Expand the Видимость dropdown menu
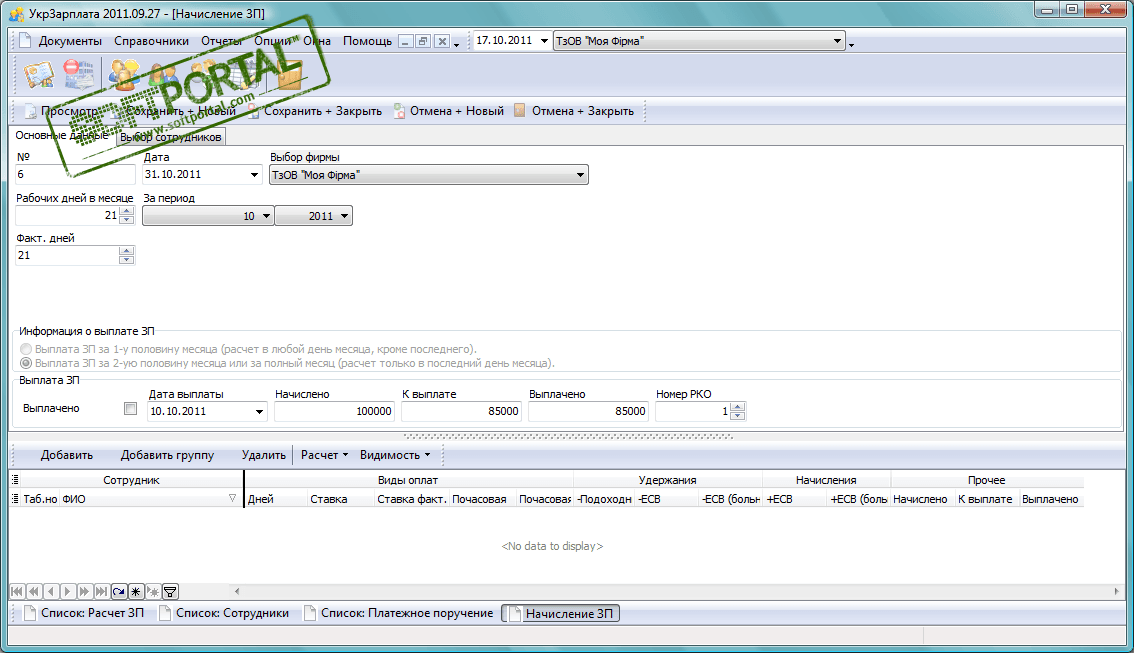 395,455
